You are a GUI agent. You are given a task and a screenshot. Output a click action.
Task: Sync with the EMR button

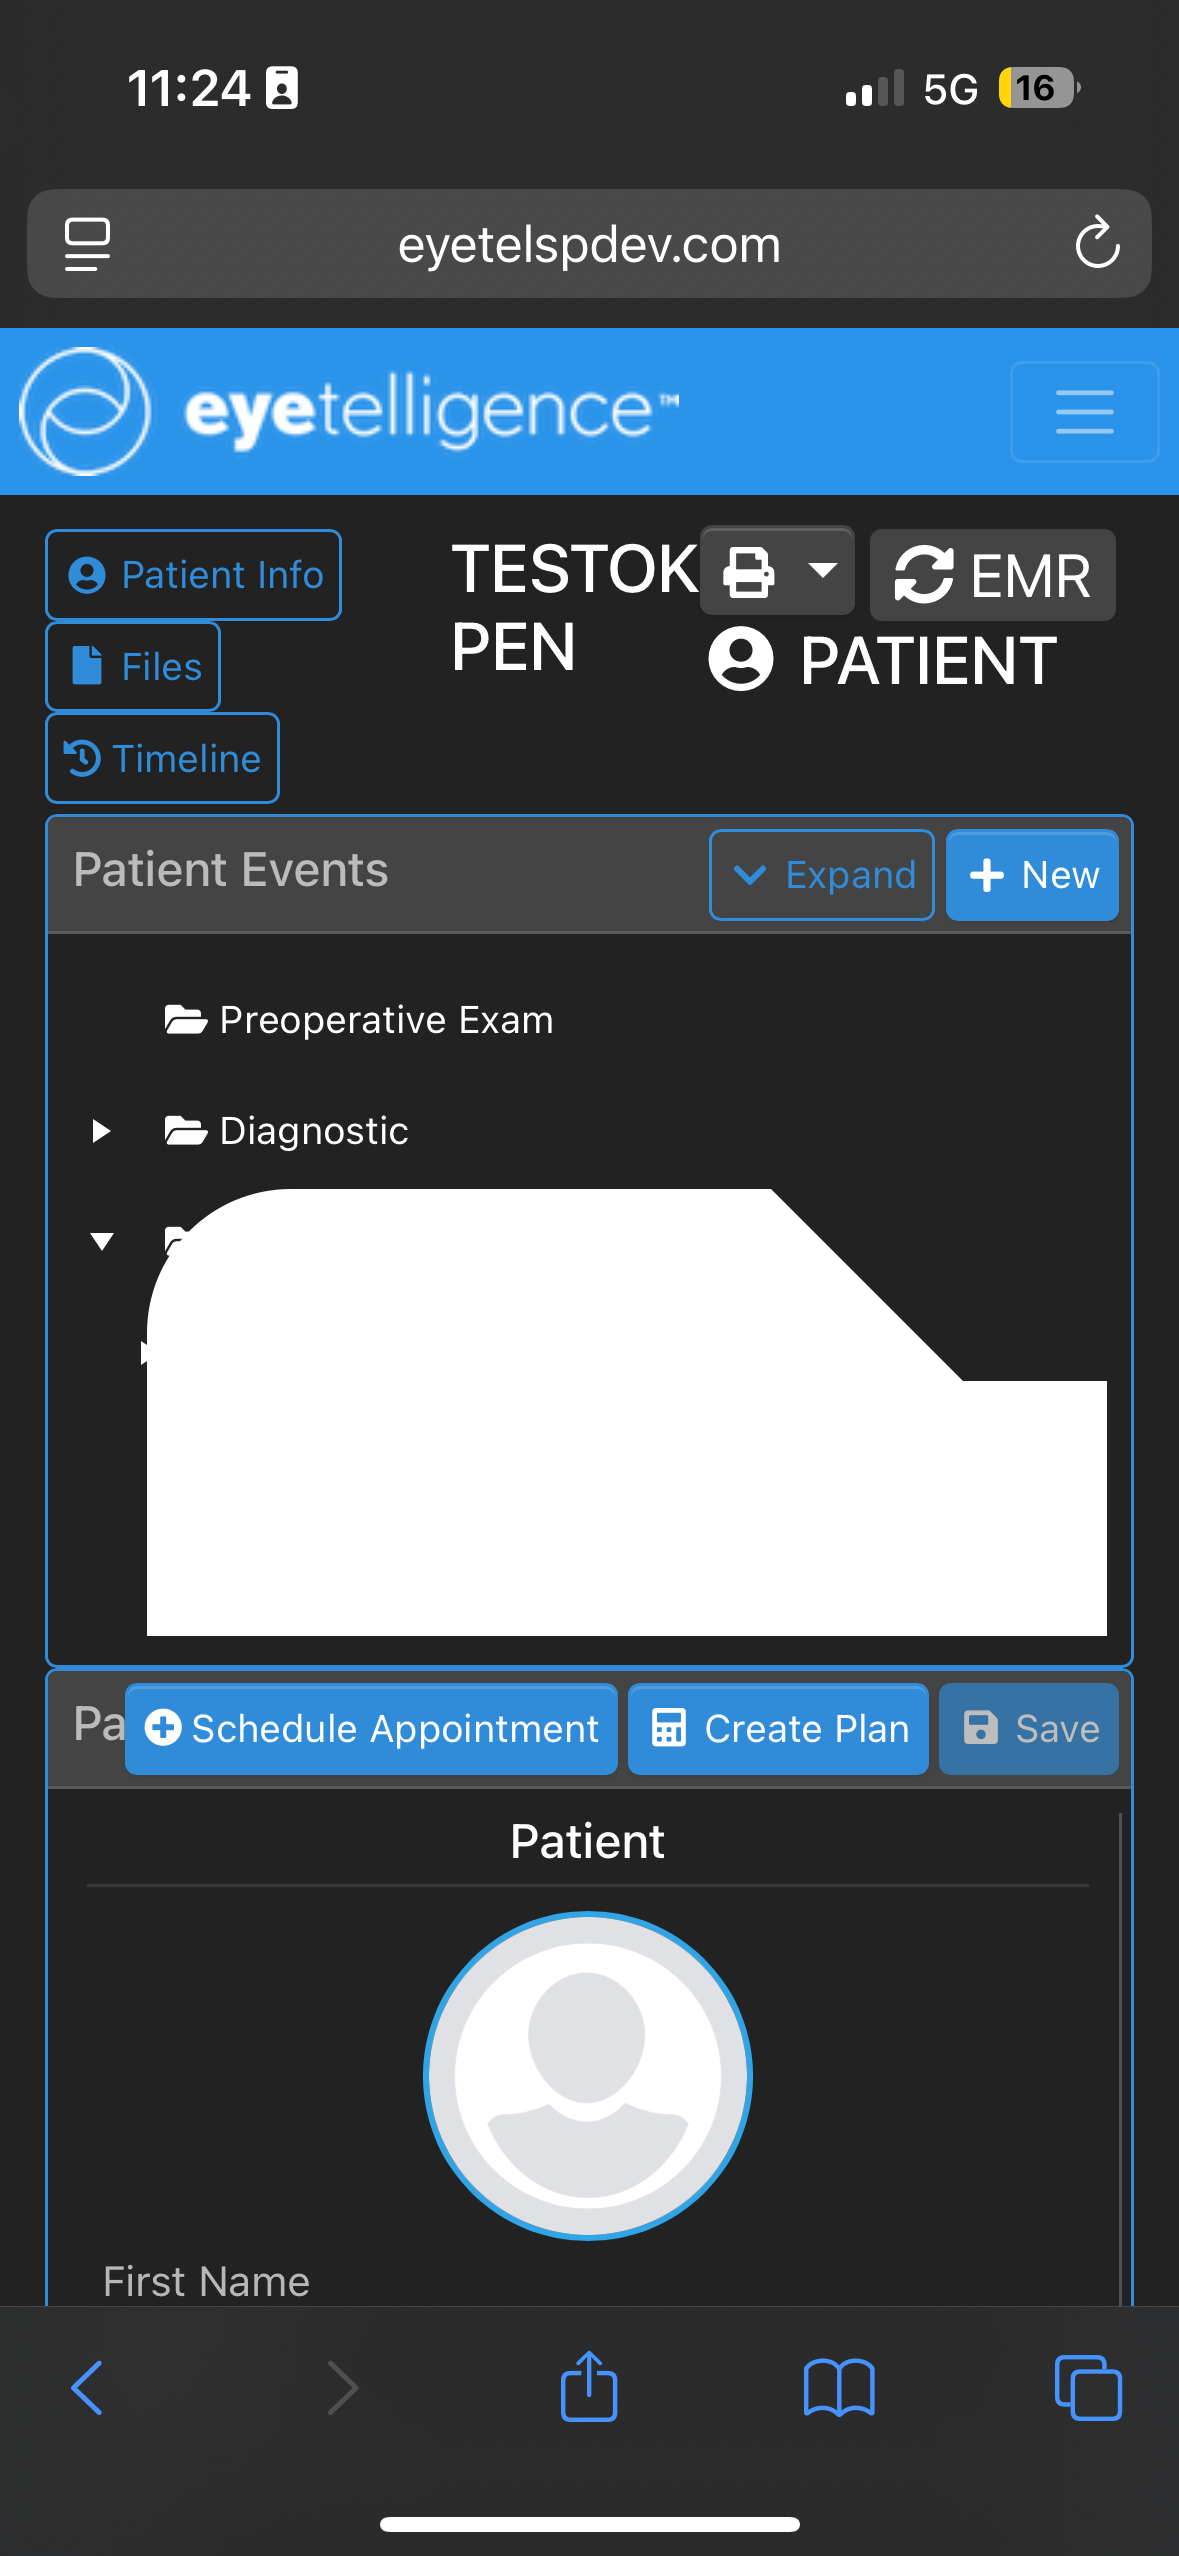point(992,575)
